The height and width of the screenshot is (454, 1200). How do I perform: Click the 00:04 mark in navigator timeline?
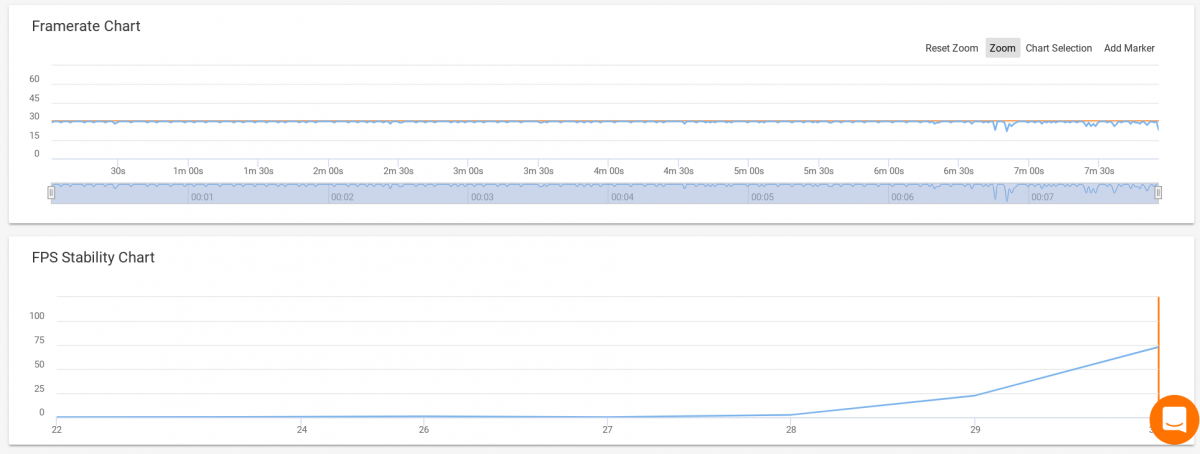622,198
